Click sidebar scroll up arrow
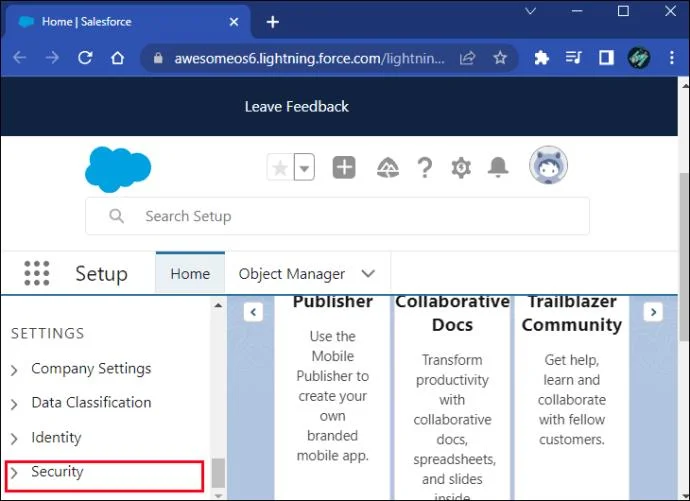The width and height of the screenshot is (690, 501). point(218,305)
